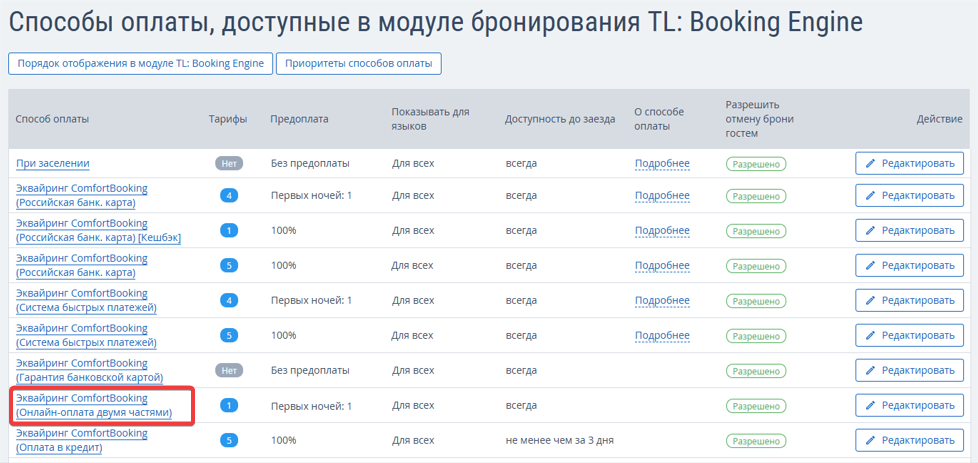This screenshot has height=463, width=978.
Task: Open 'Российская банк. карта' link with 5 tariffs
Action: (x=82, y=266)
